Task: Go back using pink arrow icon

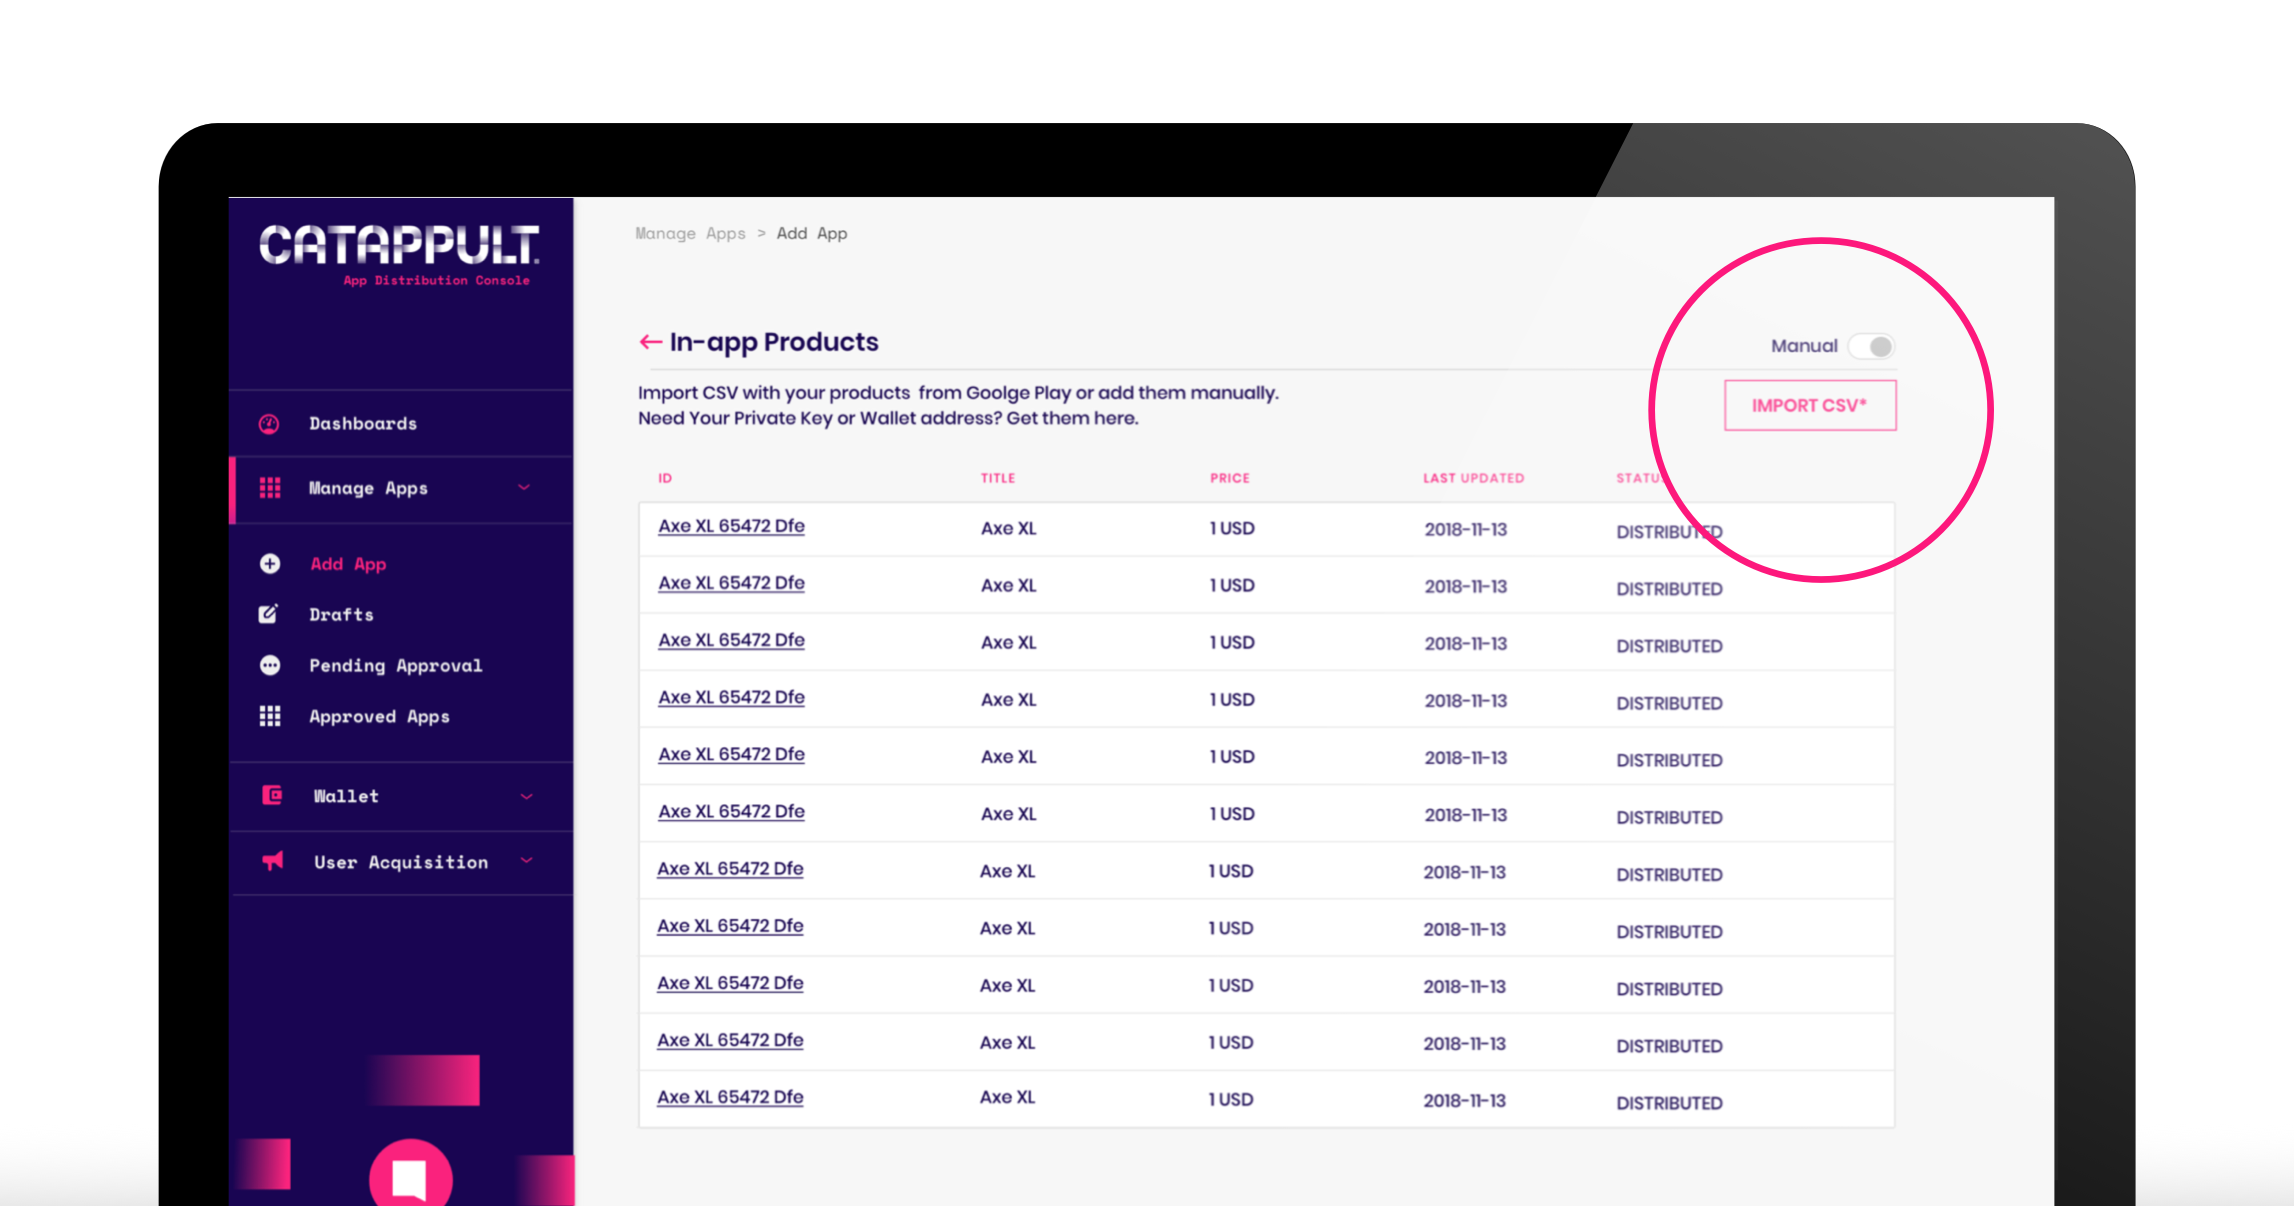Action: pyautogui.click(x=650, y=342)
